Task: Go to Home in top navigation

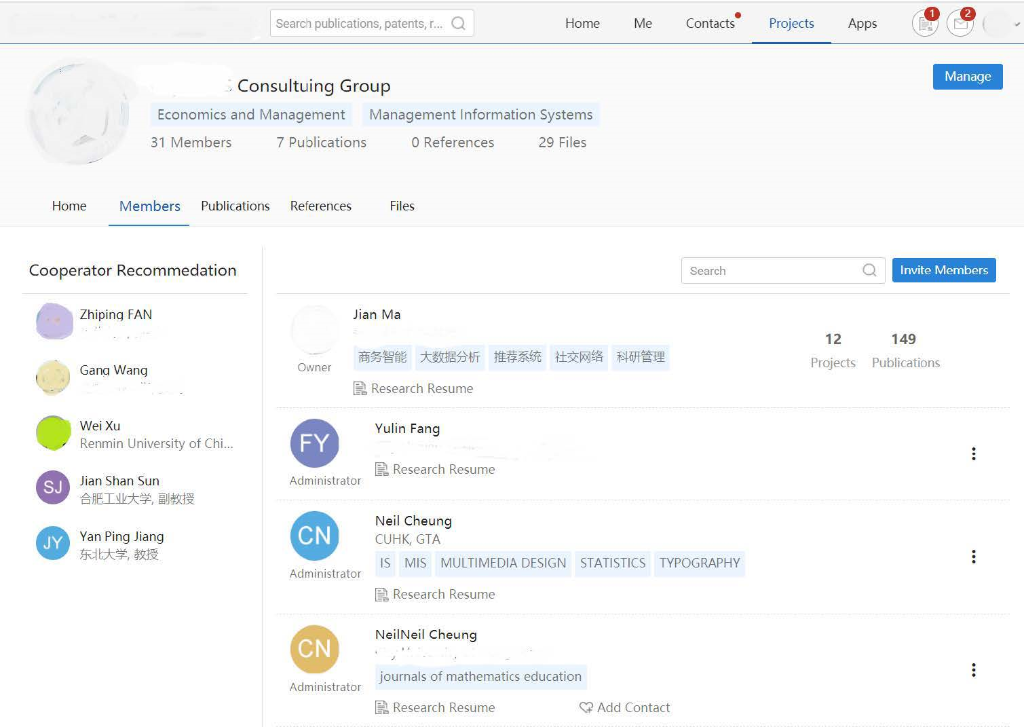Action: (582, 24)
